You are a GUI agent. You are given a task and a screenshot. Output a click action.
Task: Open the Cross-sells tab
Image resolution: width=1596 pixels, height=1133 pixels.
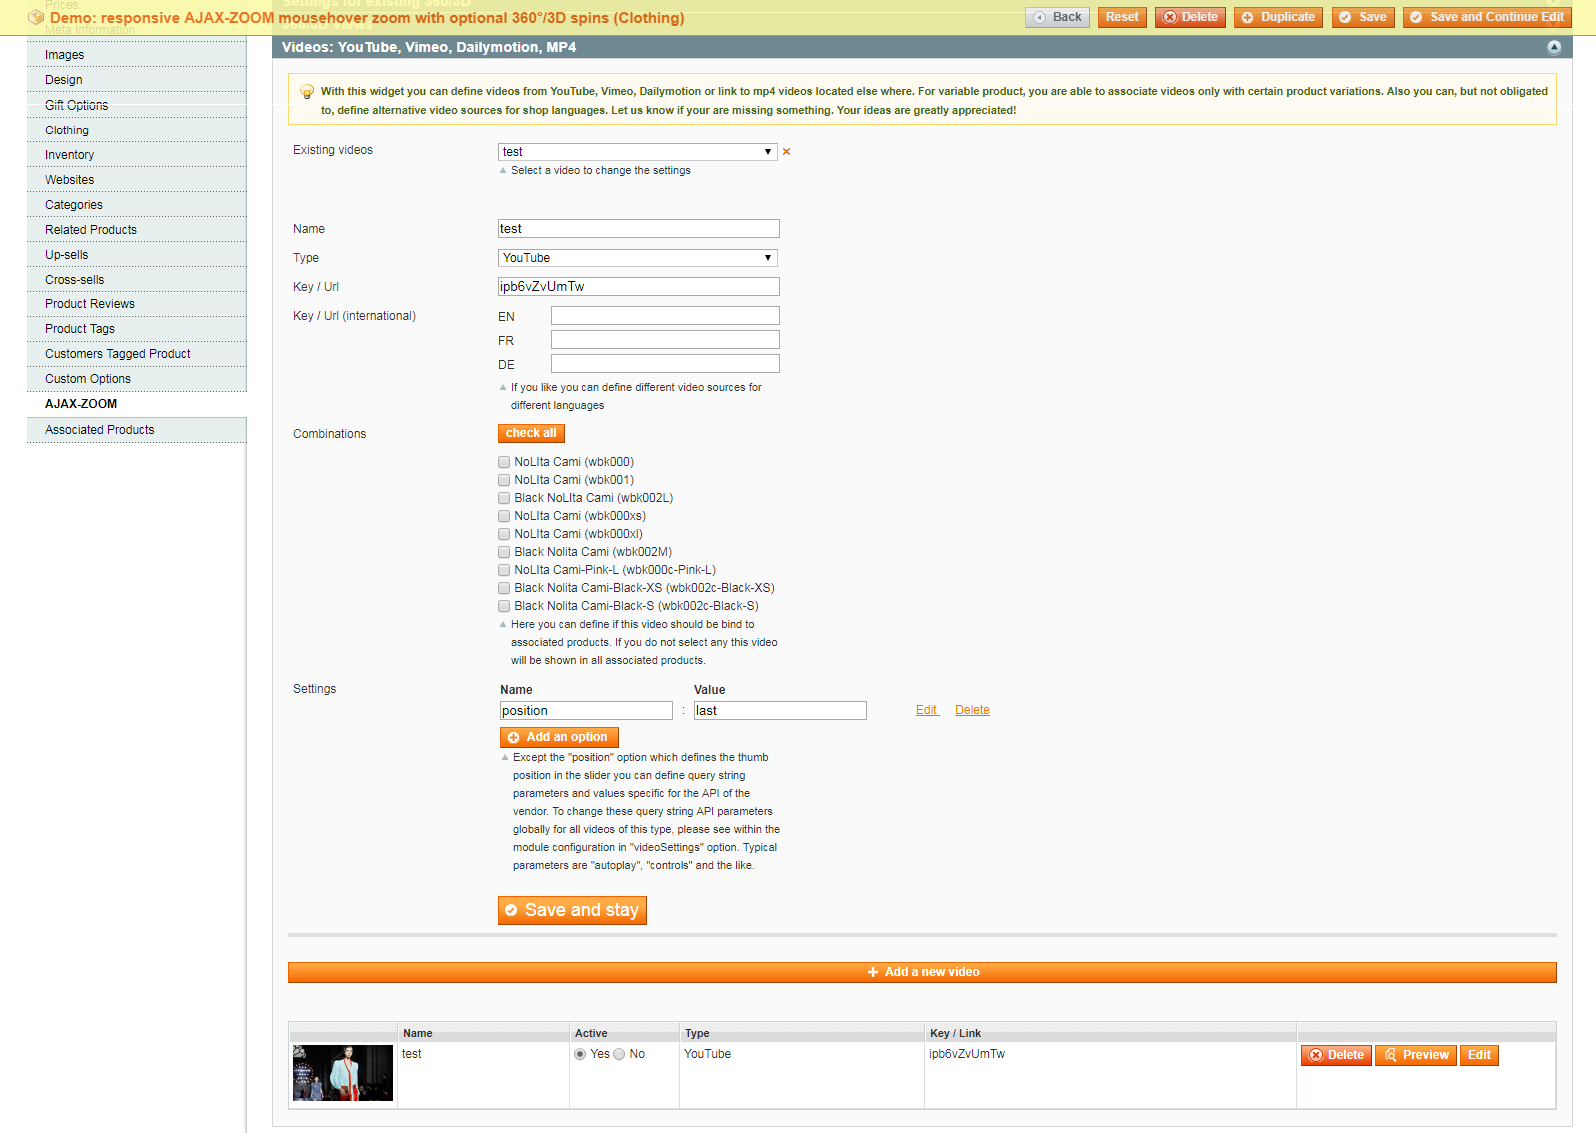[x=136, y=280]
